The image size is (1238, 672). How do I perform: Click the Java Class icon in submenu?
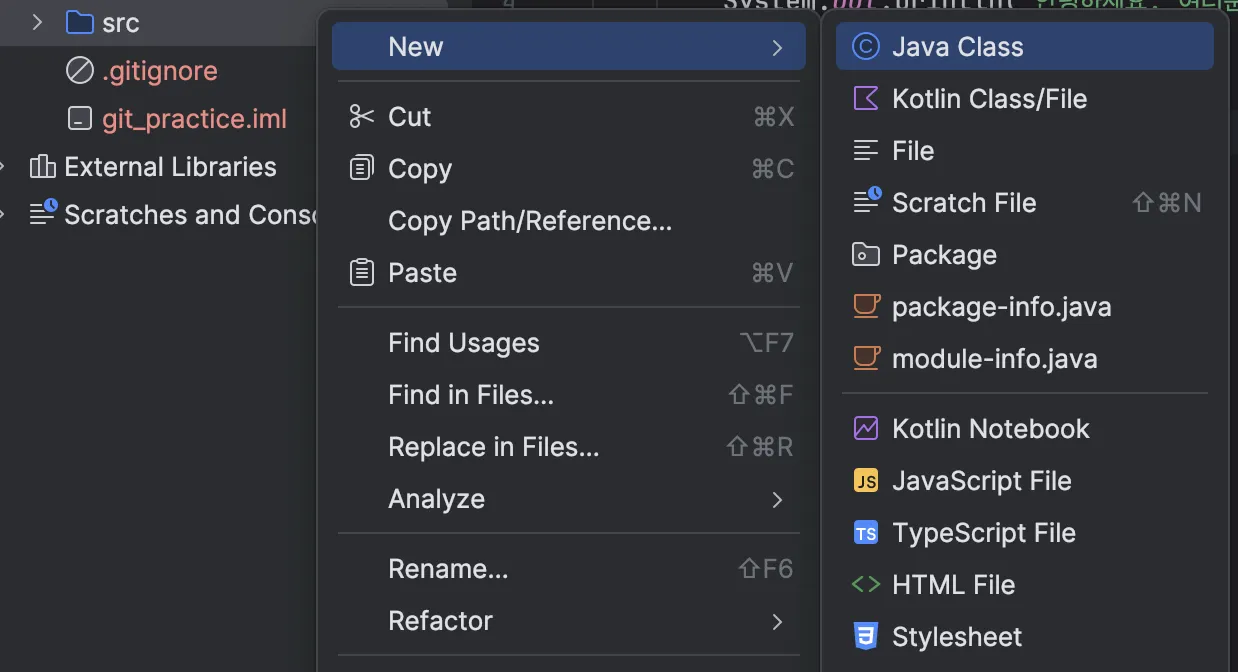(865, 47)
